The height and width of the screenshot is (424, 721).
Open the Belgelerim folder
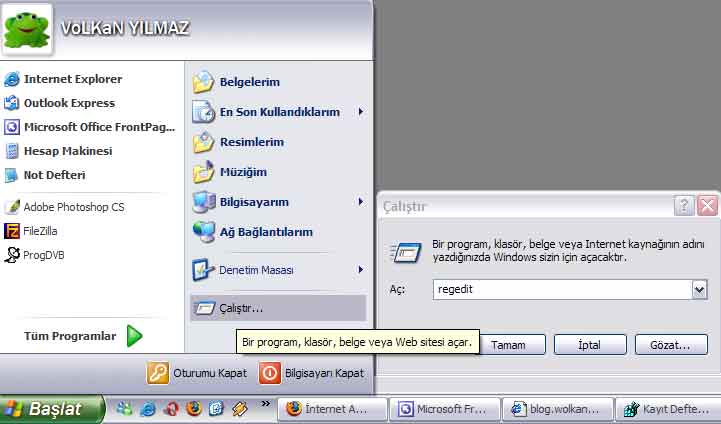249,82
